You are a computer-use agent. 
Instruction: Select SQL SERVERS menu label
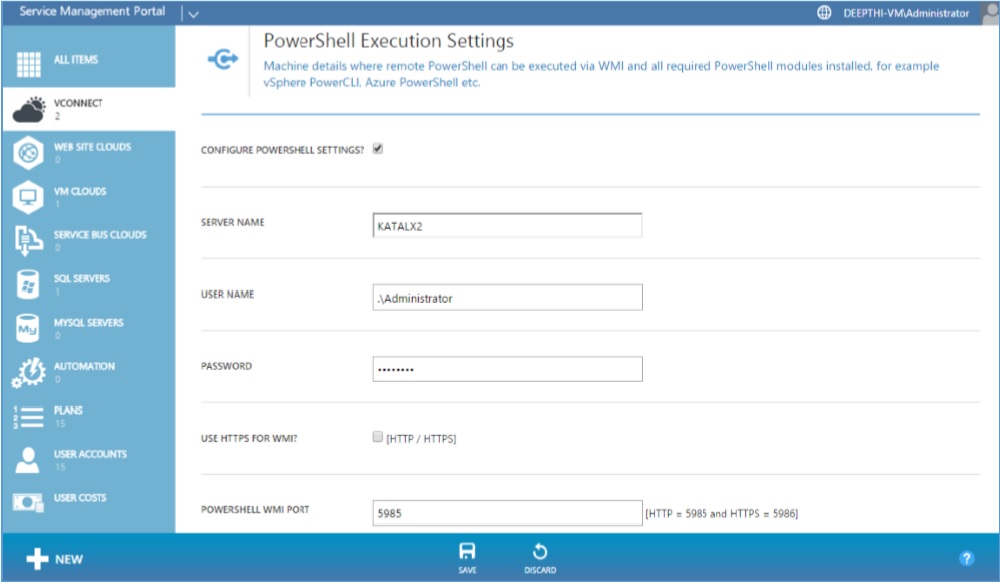82,278
